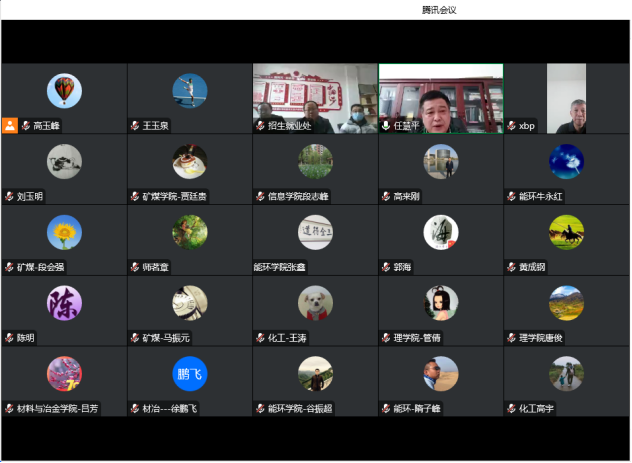Select the 任益平 live video tile
632x463 pixels.
[x=441, y=98]
